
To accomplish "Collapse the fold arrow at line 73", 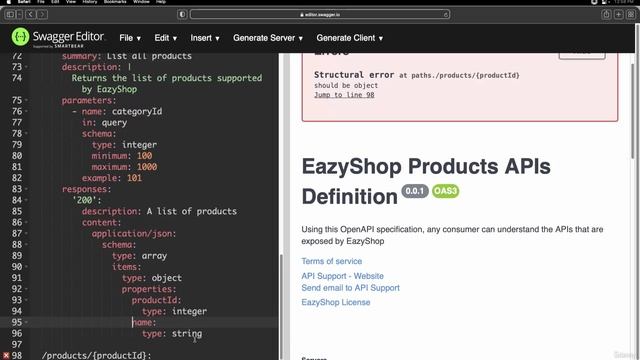I will [26, 67].
